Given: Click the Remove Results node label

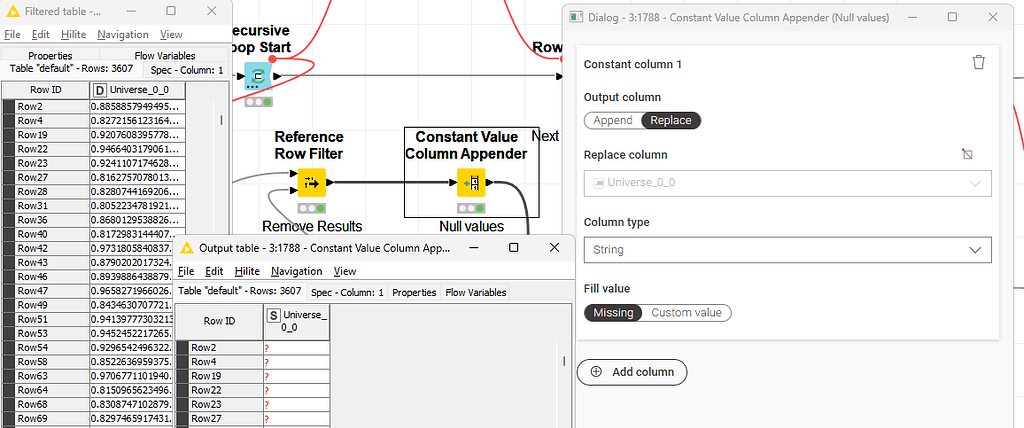Looking at the screenshot, I should tap(312, 227).
